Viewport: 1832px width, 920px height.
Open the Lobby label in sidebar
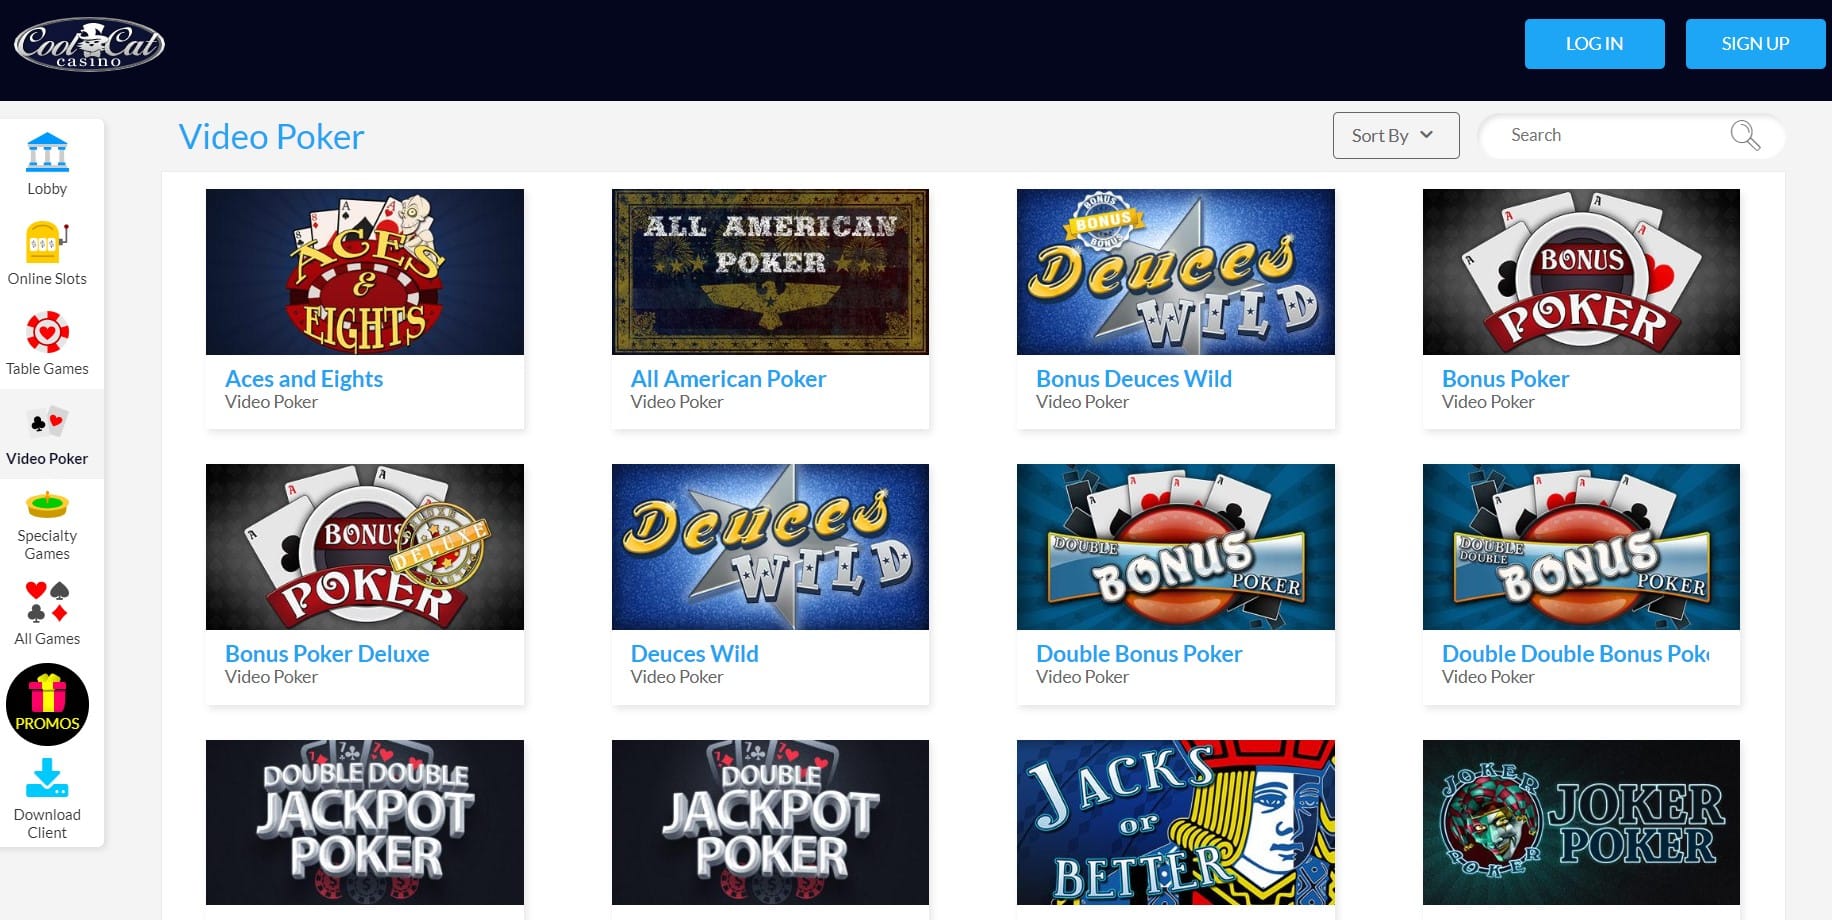tap(47, 188)
